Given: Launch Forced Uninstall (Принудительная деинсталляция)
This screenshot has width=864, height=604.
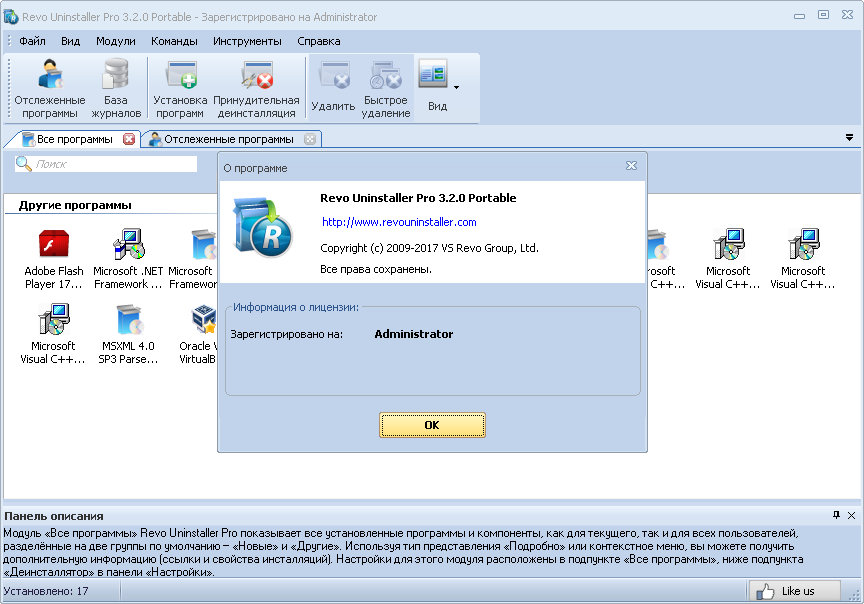Looking at the screenshot, I should click(x=256, y=88).
